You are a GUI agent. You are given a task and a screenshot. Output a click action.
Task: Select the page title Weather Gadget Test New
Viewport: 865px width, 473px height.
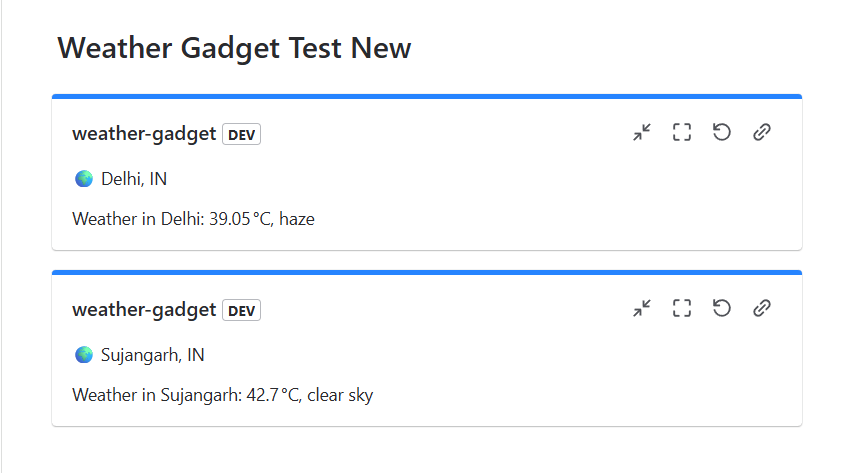click(234, 47)
